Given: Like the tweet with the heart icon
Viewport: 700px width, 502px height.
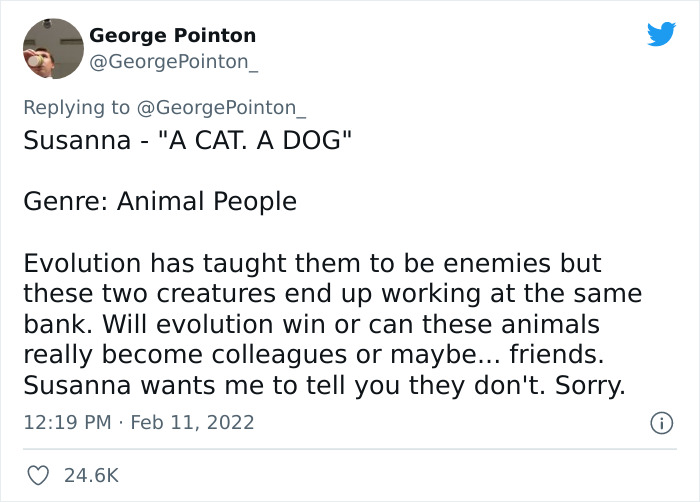Looking at the screenshot, I should [37, 475].
